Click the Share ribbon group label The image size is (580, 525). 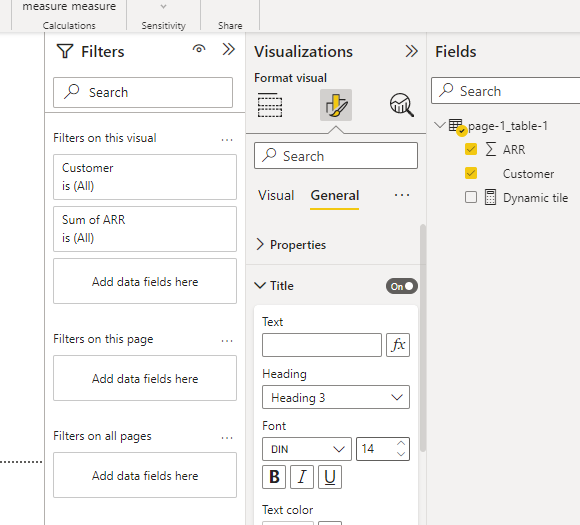point(230,26)
